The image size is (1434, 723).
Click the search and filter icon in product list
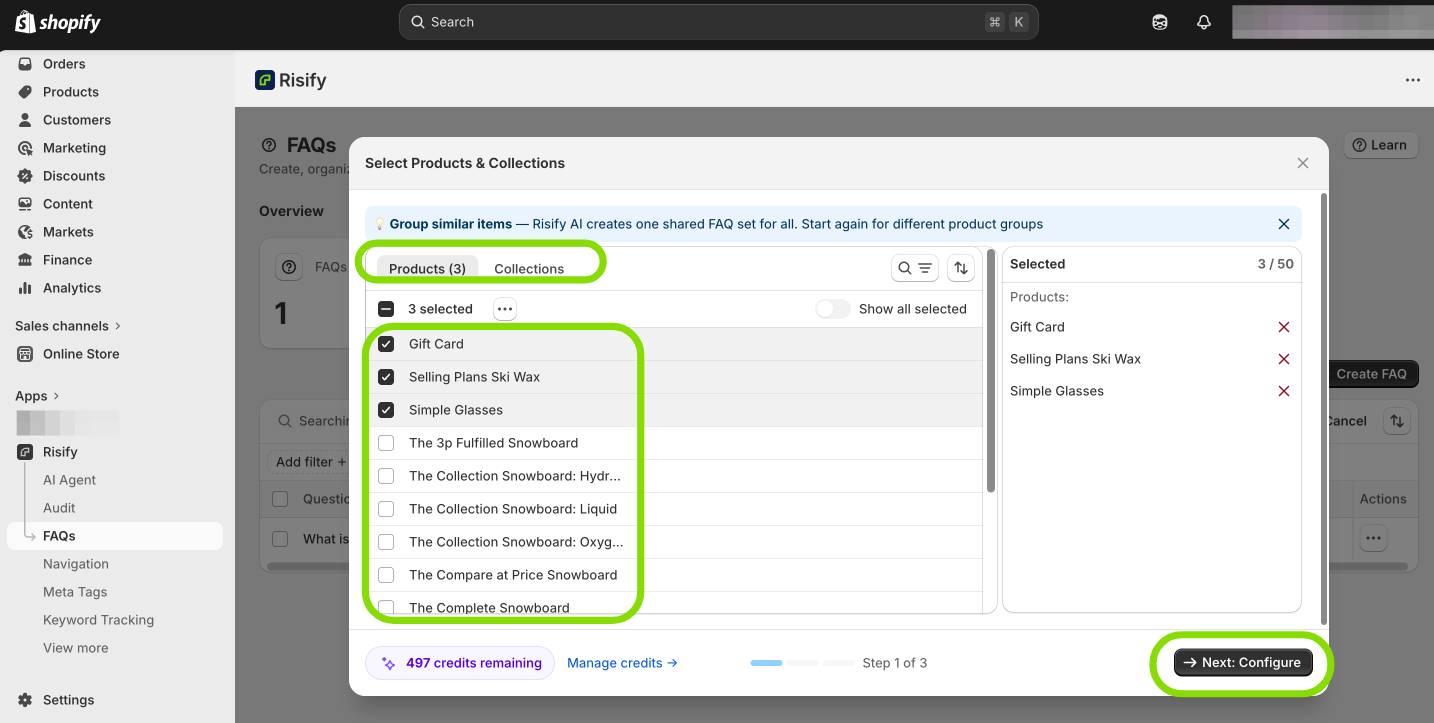914,268
